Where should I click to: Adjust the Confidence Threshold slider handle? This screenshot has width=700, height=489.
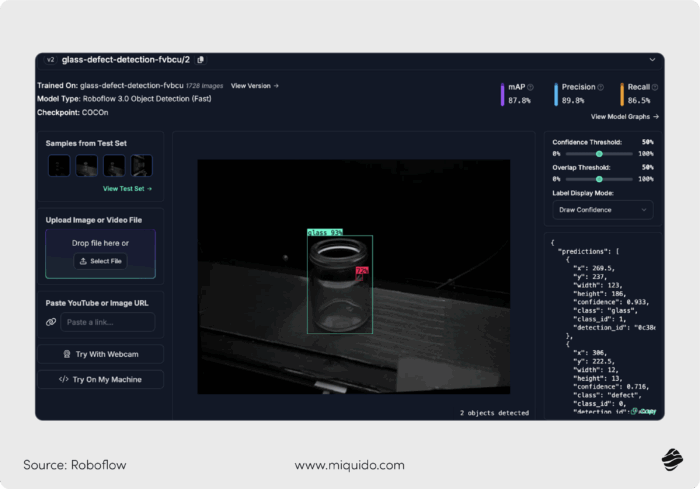click(599, 154)
